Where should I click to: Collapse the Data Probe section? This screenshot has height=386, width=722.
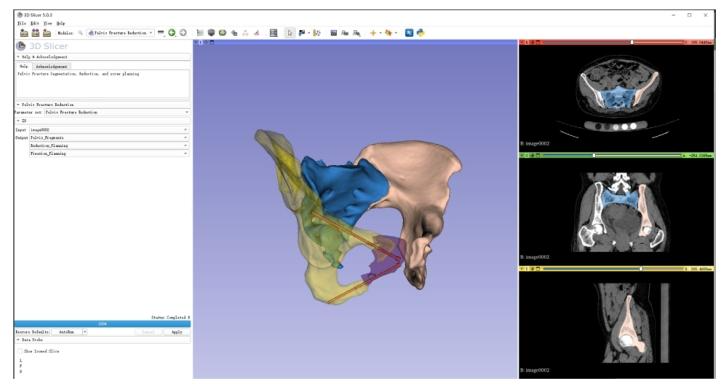tap(102, 340)
